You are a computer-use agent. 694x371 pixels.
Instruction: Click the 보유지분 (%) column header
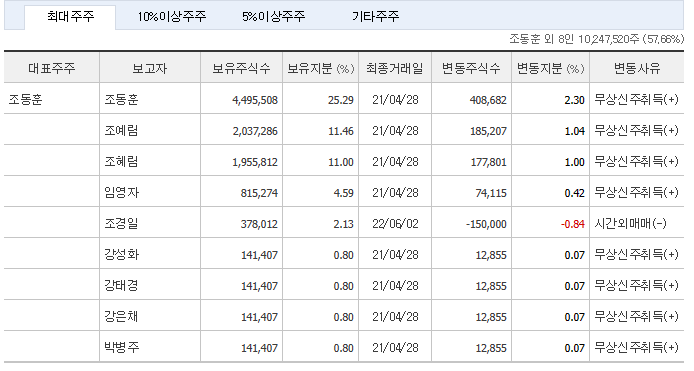[320, 68]
